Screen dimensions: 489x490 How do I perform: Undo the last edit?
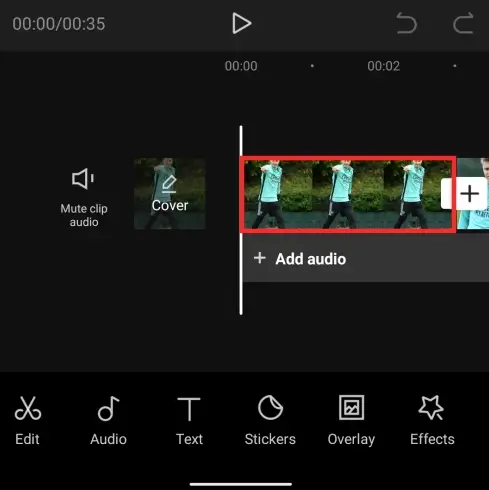click(x=406, y=23)
